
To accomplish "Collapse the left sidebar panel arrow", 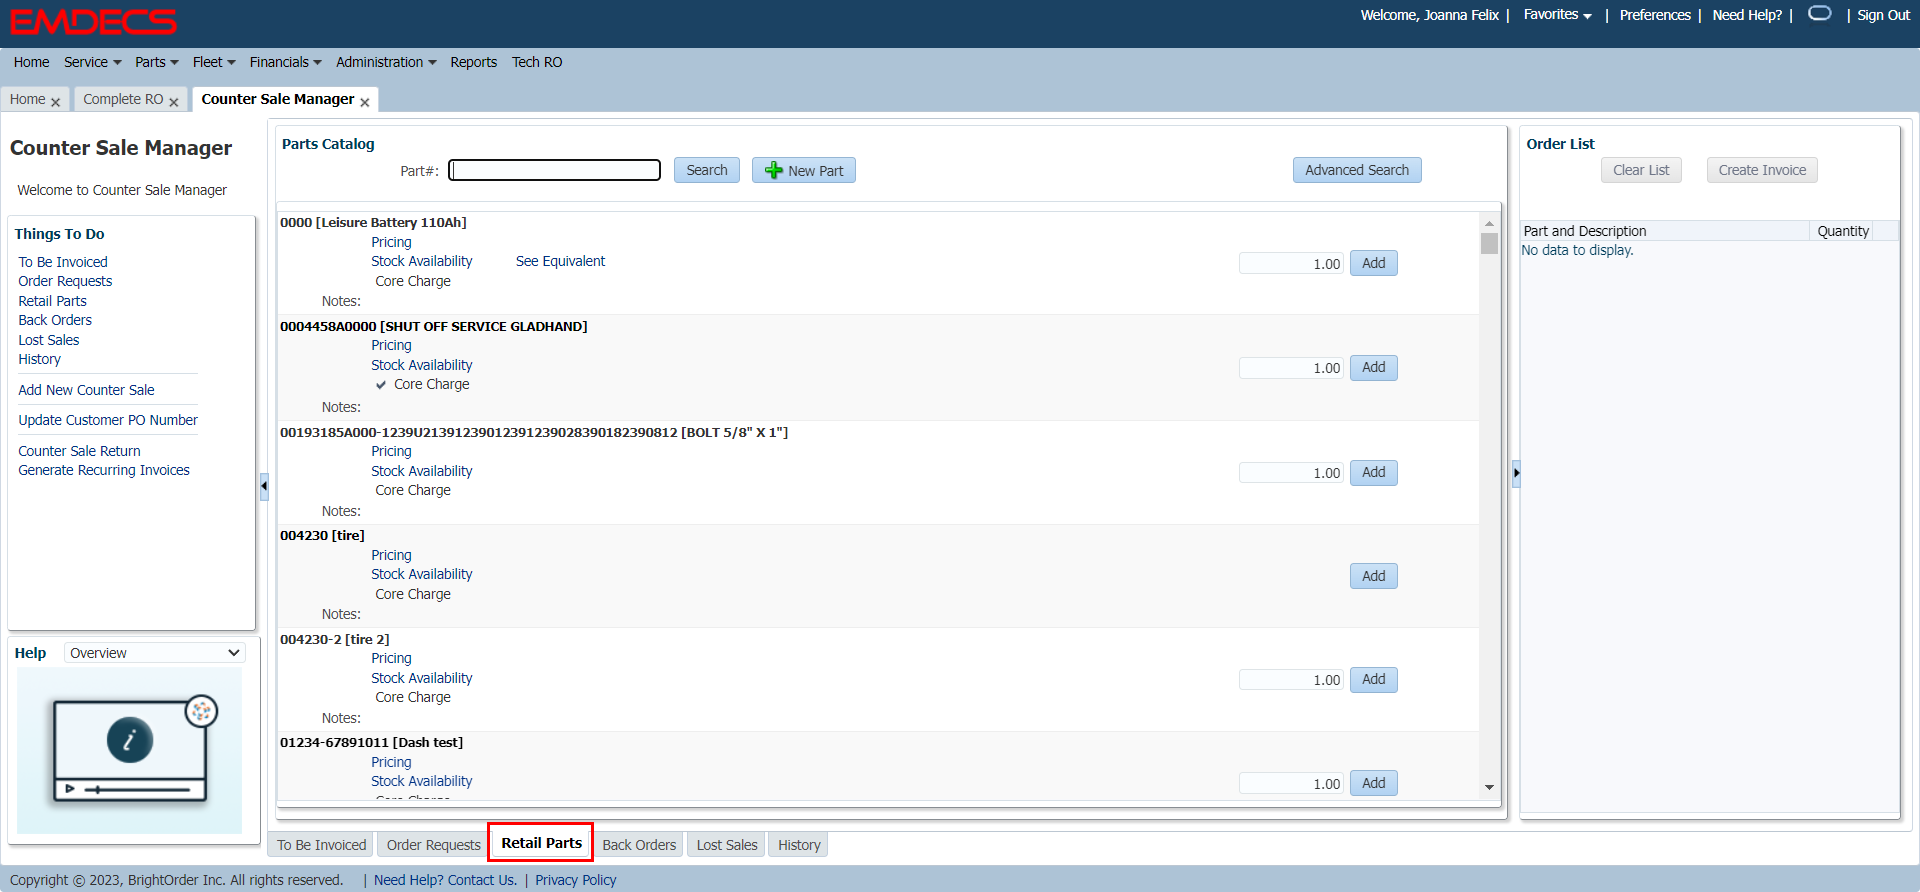I will pyautogui.click(x=264, y=486).
